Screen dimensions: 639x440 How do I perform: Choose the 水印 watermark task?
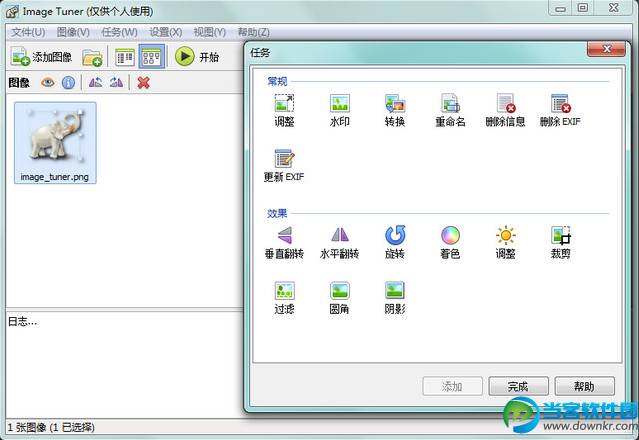click(x=339, y=110)
